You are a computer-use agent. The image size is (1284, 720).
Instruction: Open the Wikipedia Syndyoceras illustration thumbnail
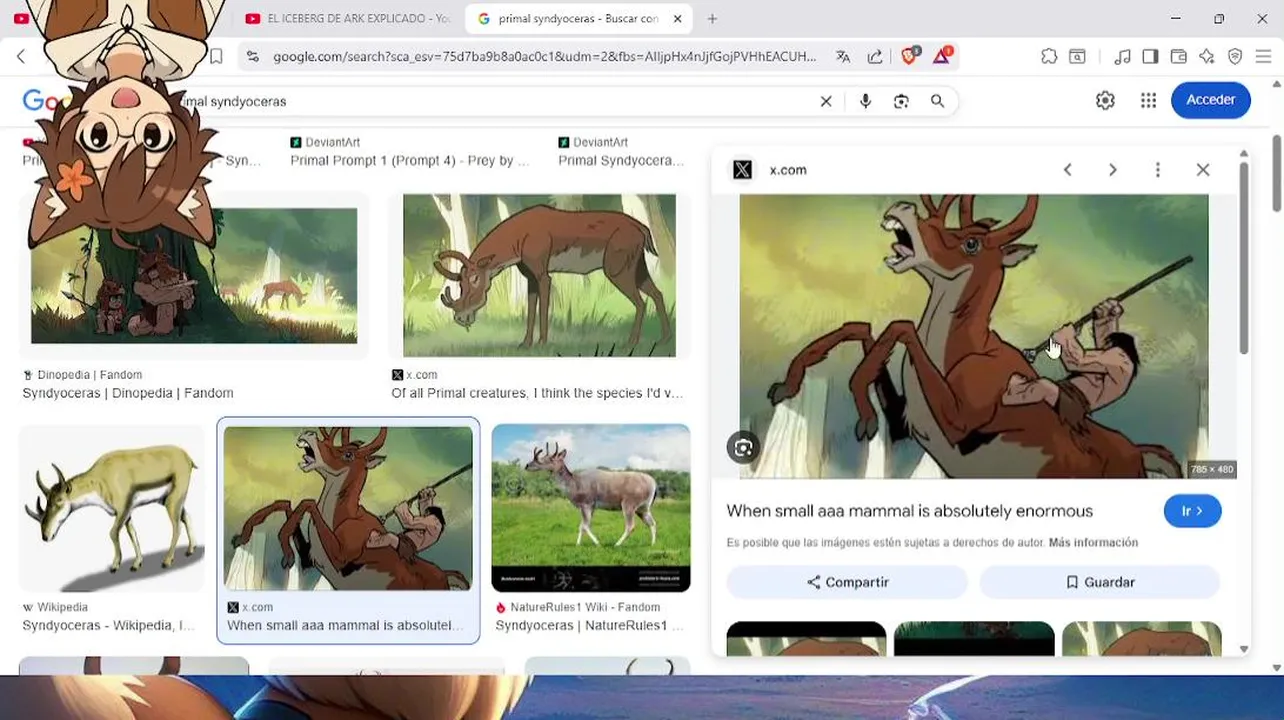coord(112,509)
